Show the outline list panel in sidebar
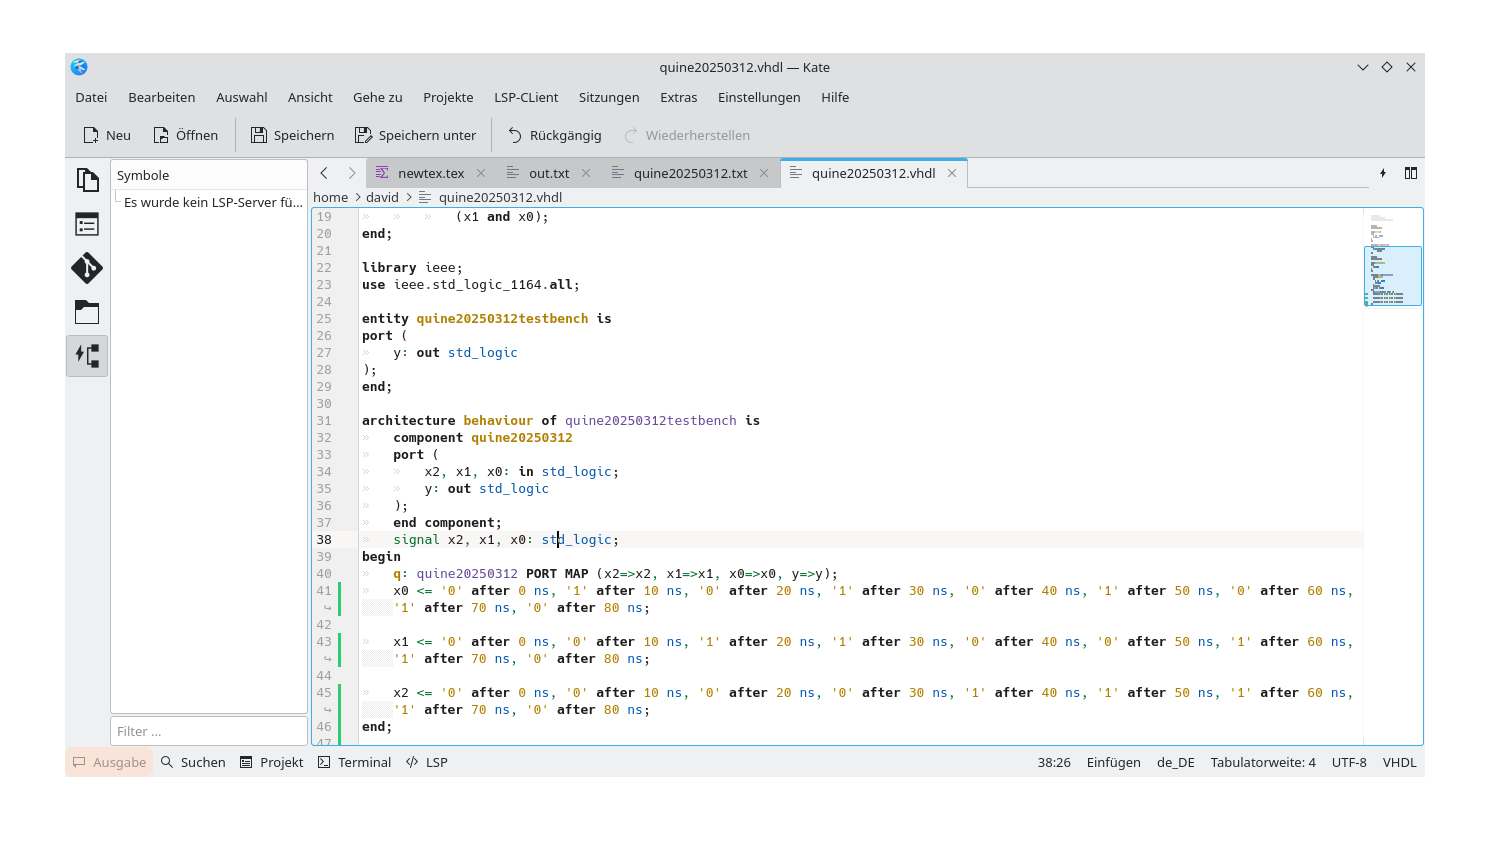Viewport: 1490px width, 854px height. coord(87,224)
